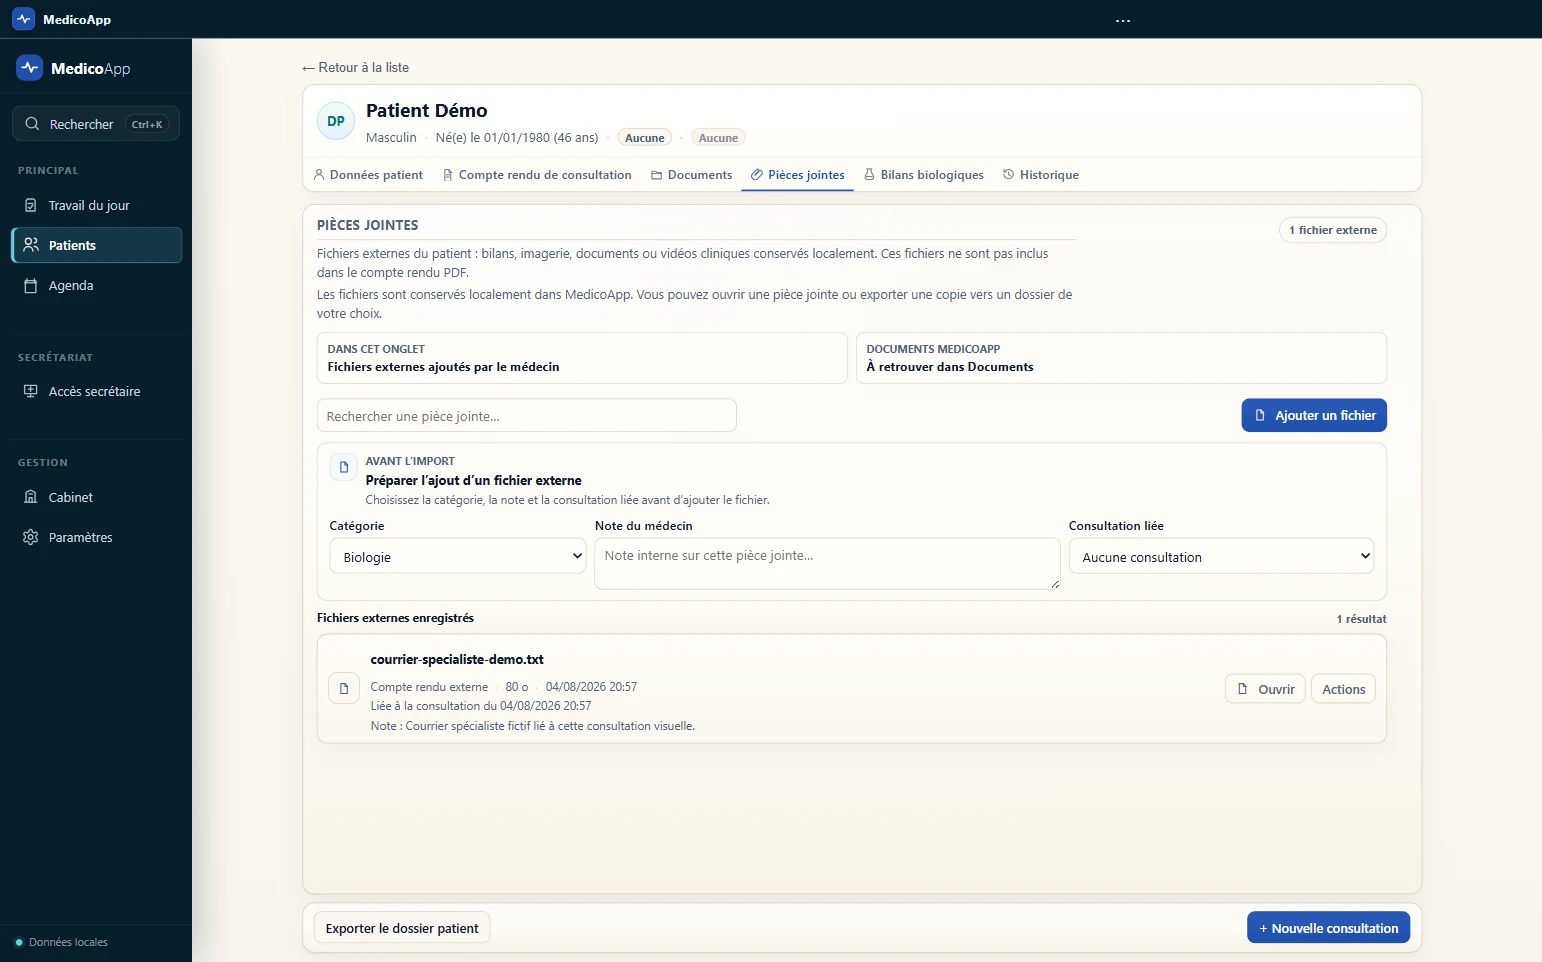Click the file icon inside the Ouvrir button
Screen dimensions: 1542x962
(x=1243, y=689)
